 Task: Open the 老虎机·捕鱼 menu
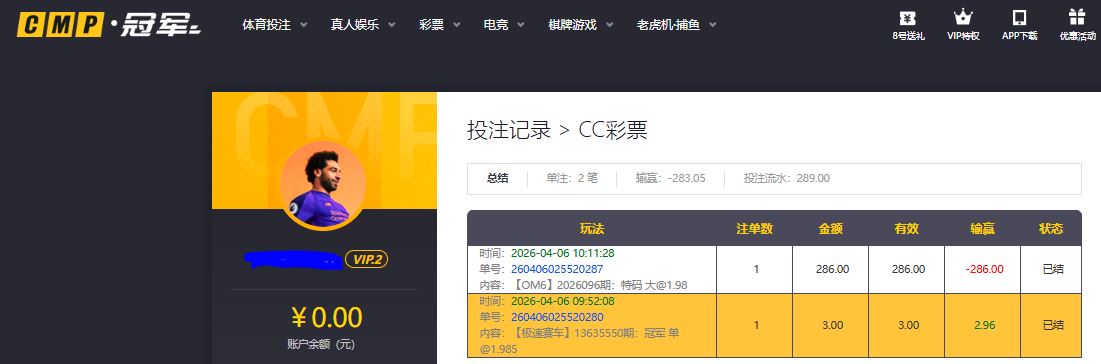[668, 25]
